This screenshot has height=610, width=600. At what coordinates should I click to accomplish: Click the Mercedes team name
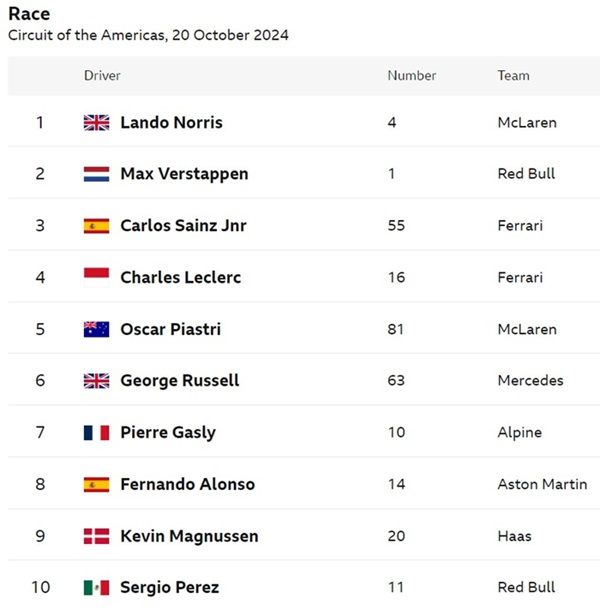(530, 380)
